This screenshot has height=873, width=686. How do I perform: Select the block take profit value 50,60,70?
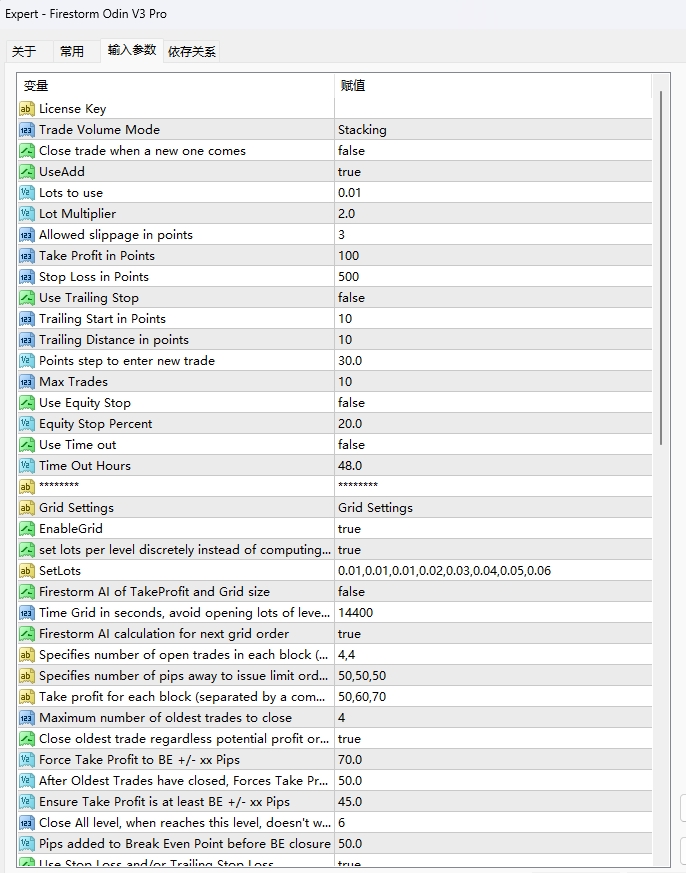click(493, 697)
